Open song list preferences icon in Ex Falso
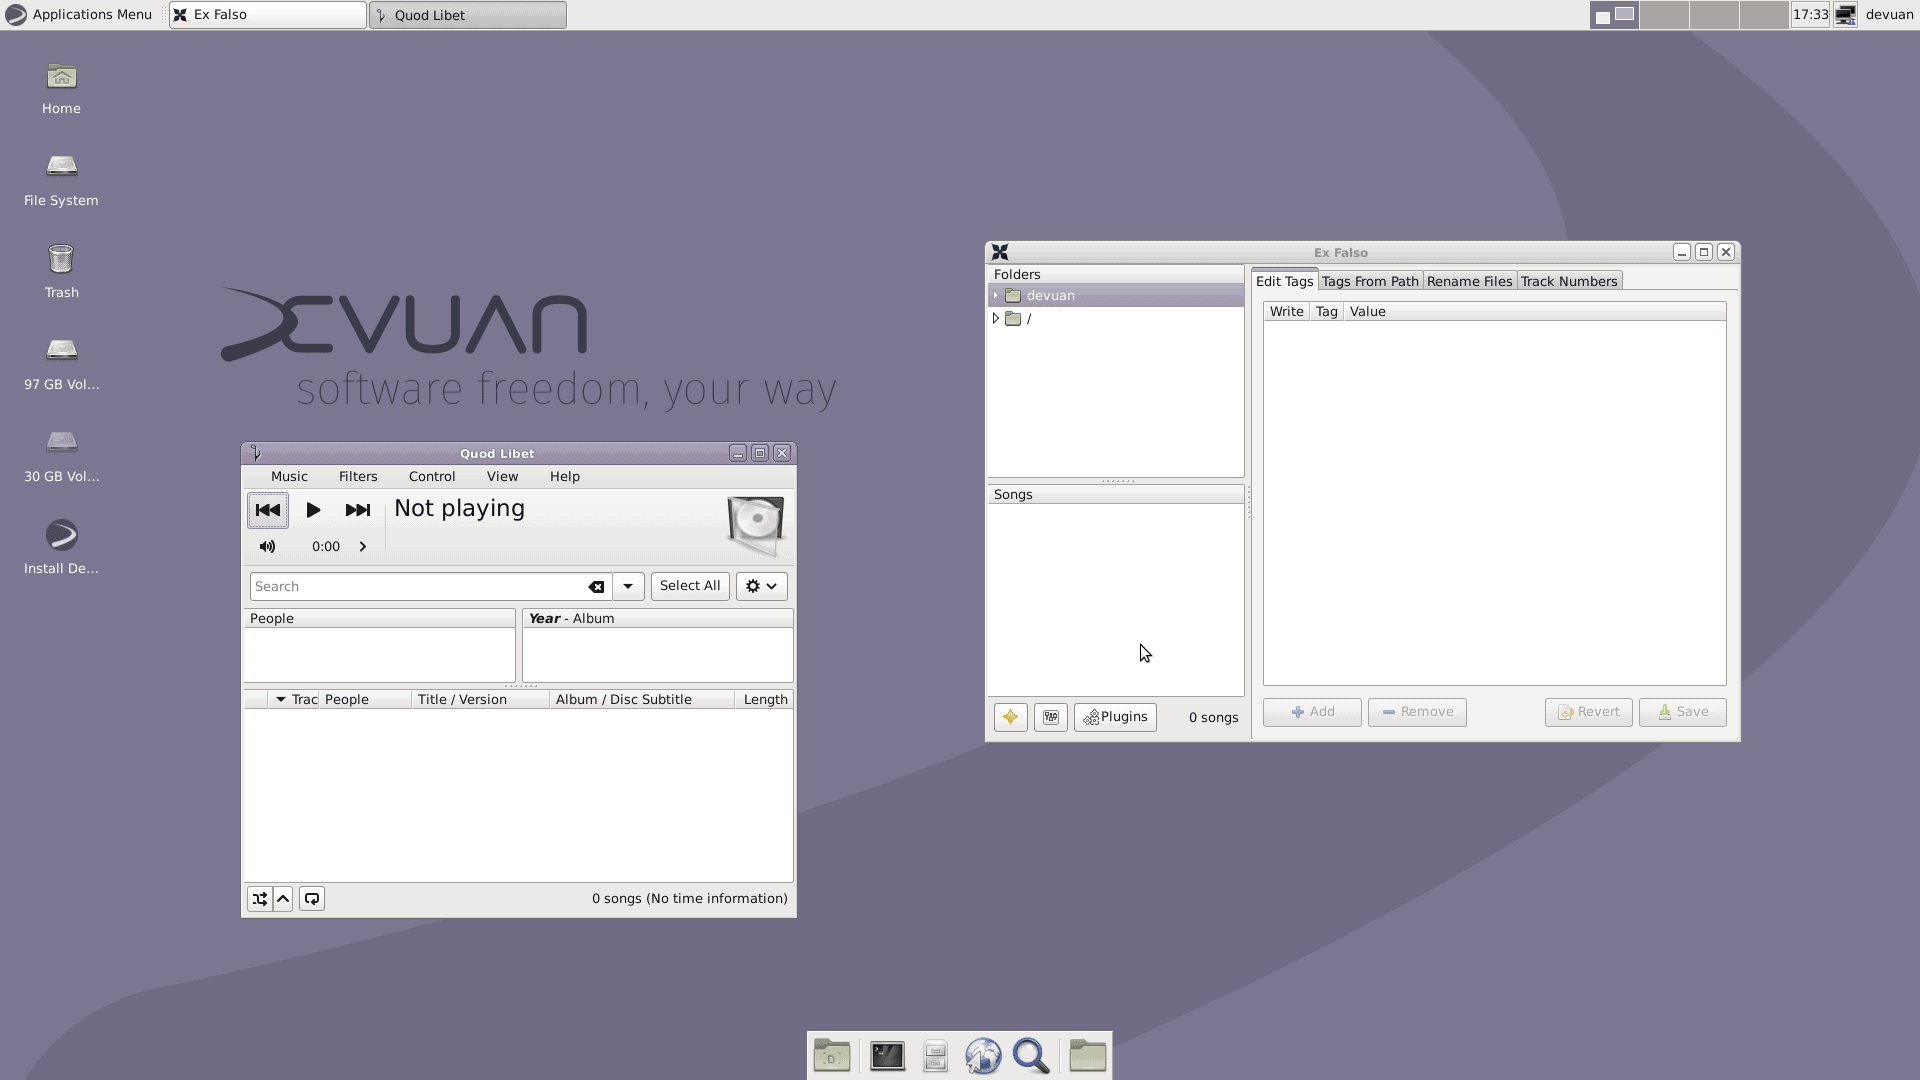Viewport: 1920px width, 1080px height. click(1049, 717)
